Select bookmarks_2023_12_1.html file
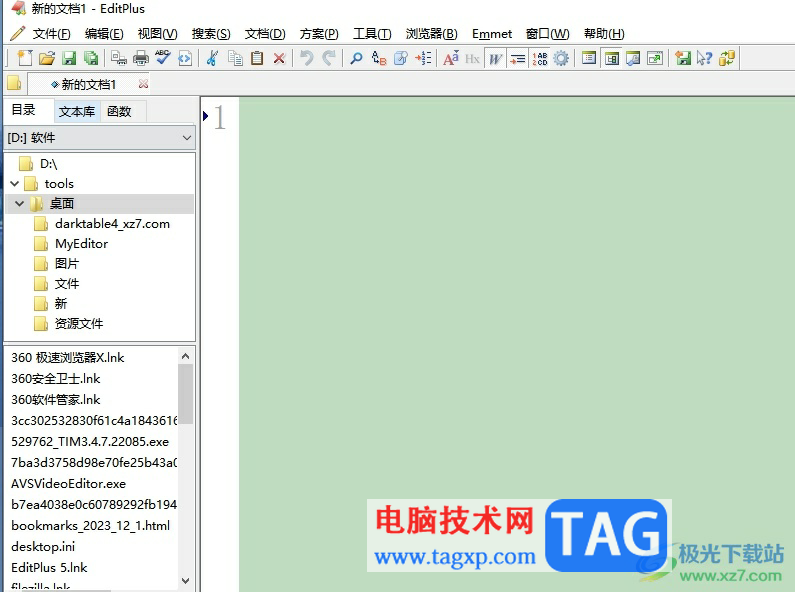The width and height of the screenshot is (795, 592). (90, 526)
